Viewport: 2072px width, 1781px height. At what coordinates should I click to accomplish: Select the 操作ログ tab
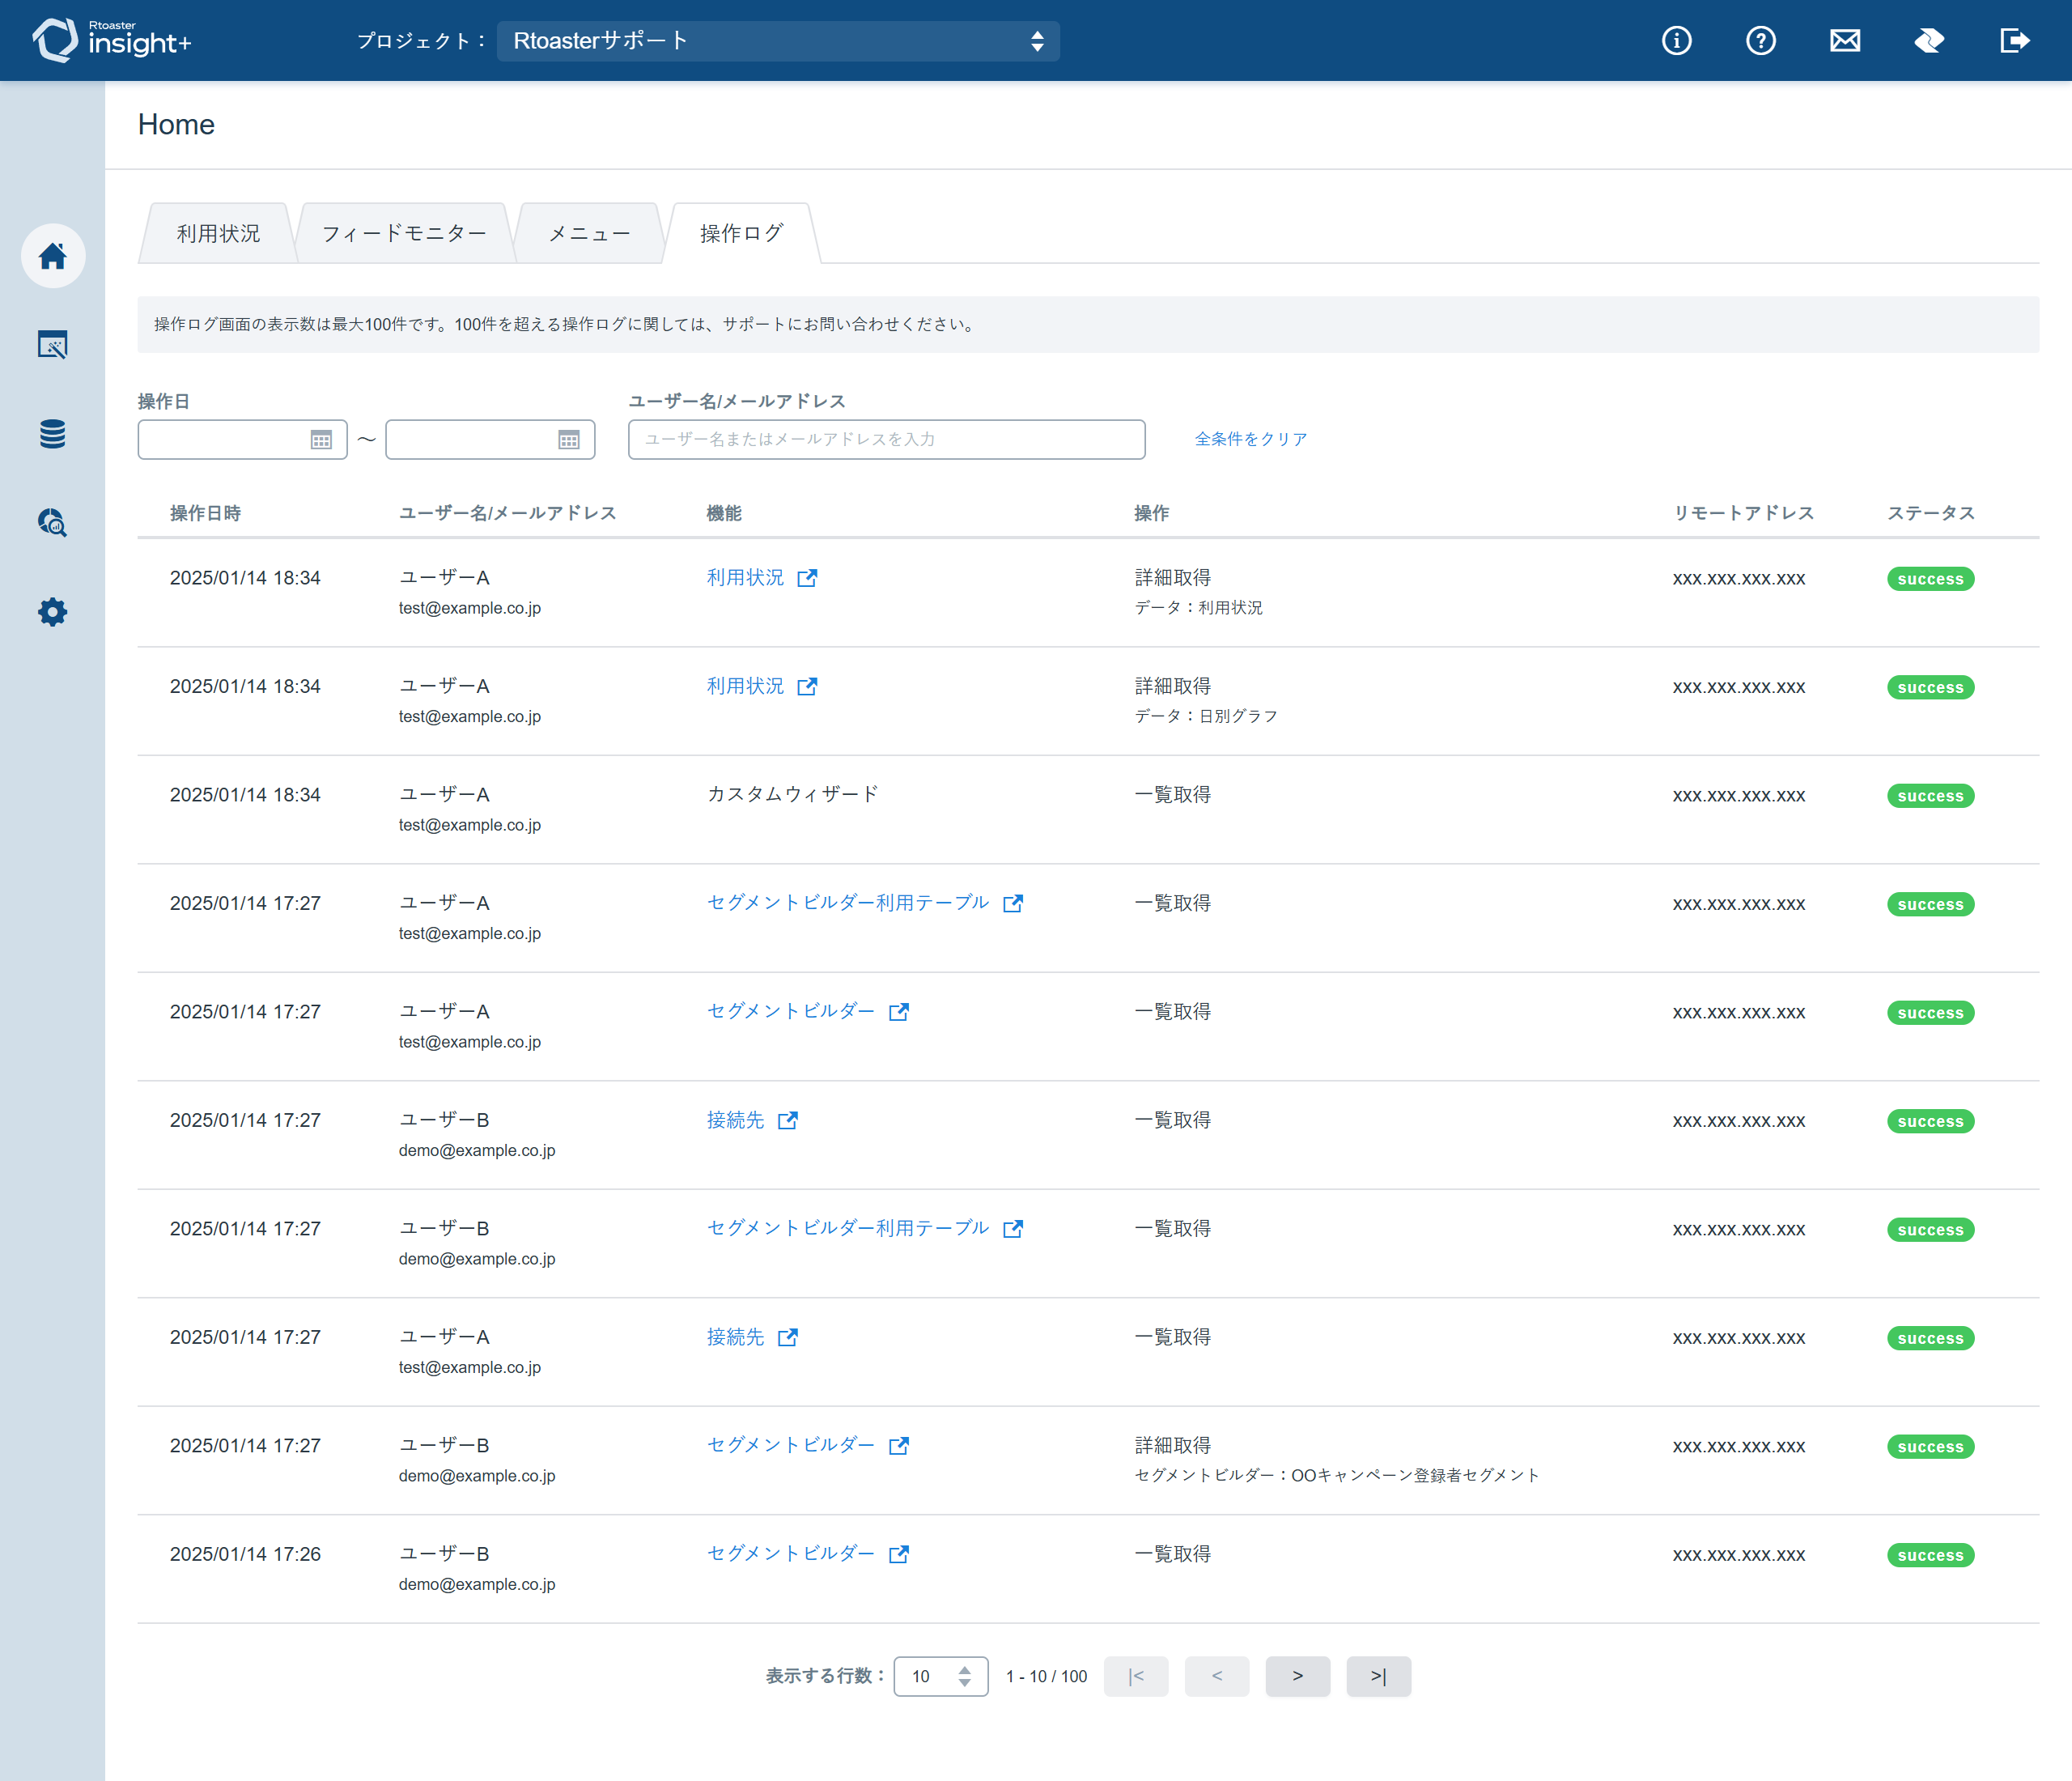[741, 233]
